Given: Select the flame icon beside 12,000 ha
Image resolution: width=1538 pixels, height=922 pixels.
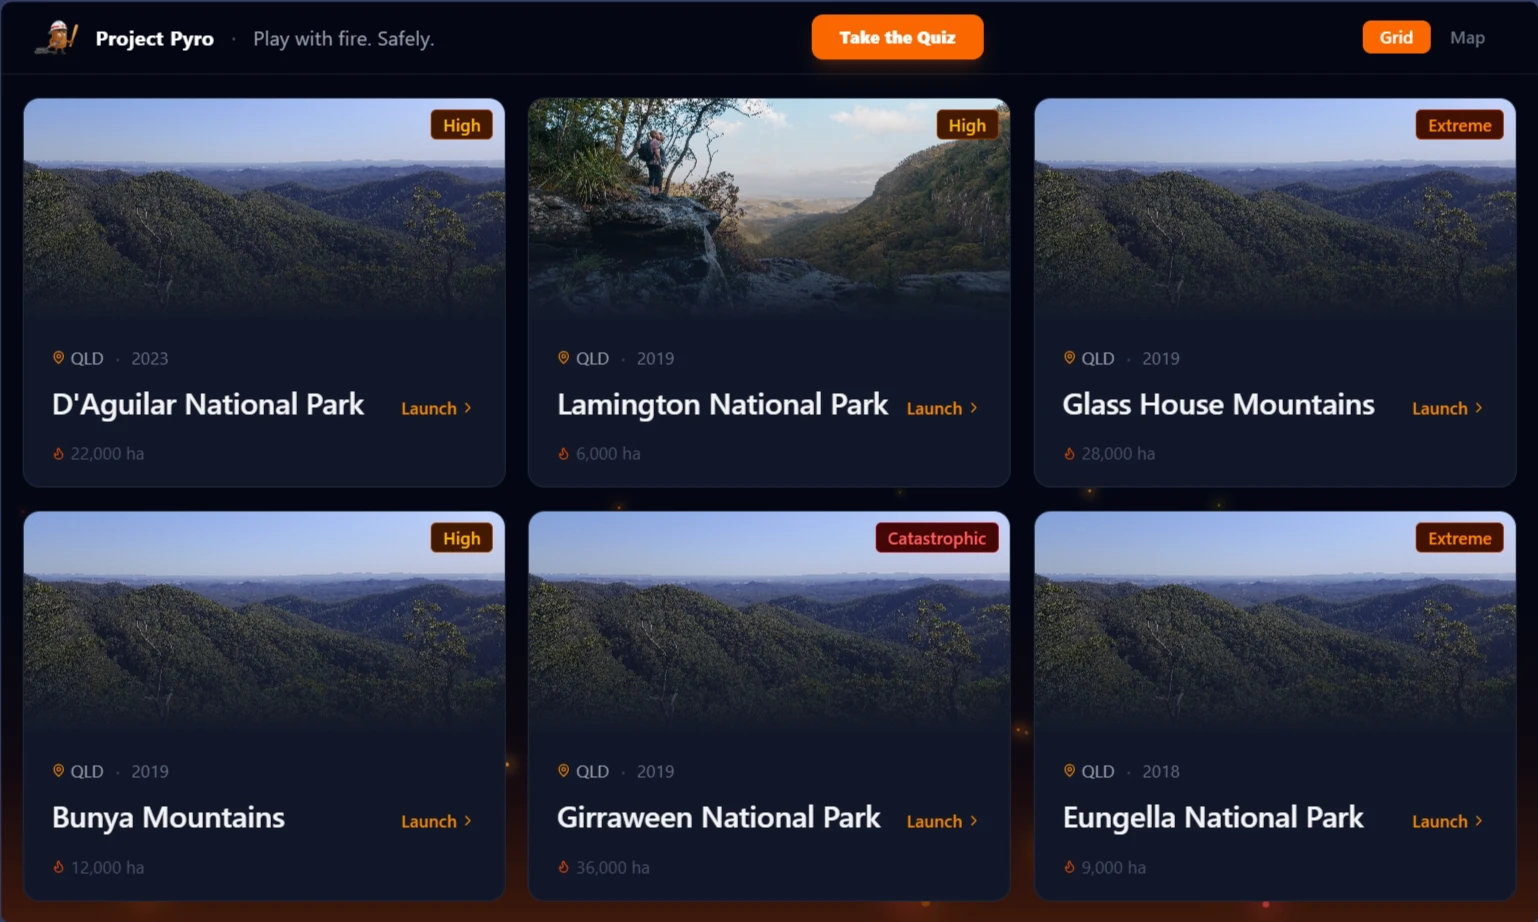Looking at the screenshot, I should coord(57,868).
